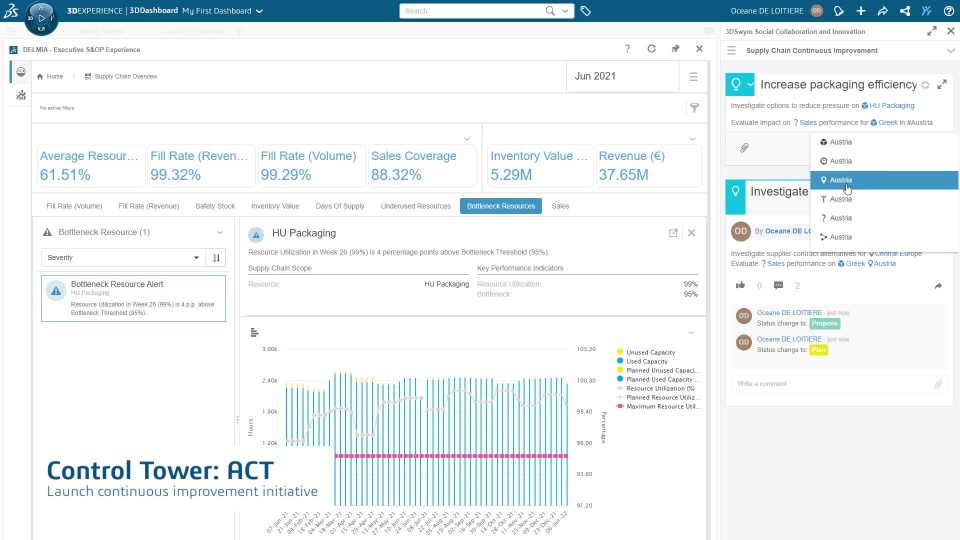
Task: Choose the first Austria suggestion in the list
Action: pos(884,142)
